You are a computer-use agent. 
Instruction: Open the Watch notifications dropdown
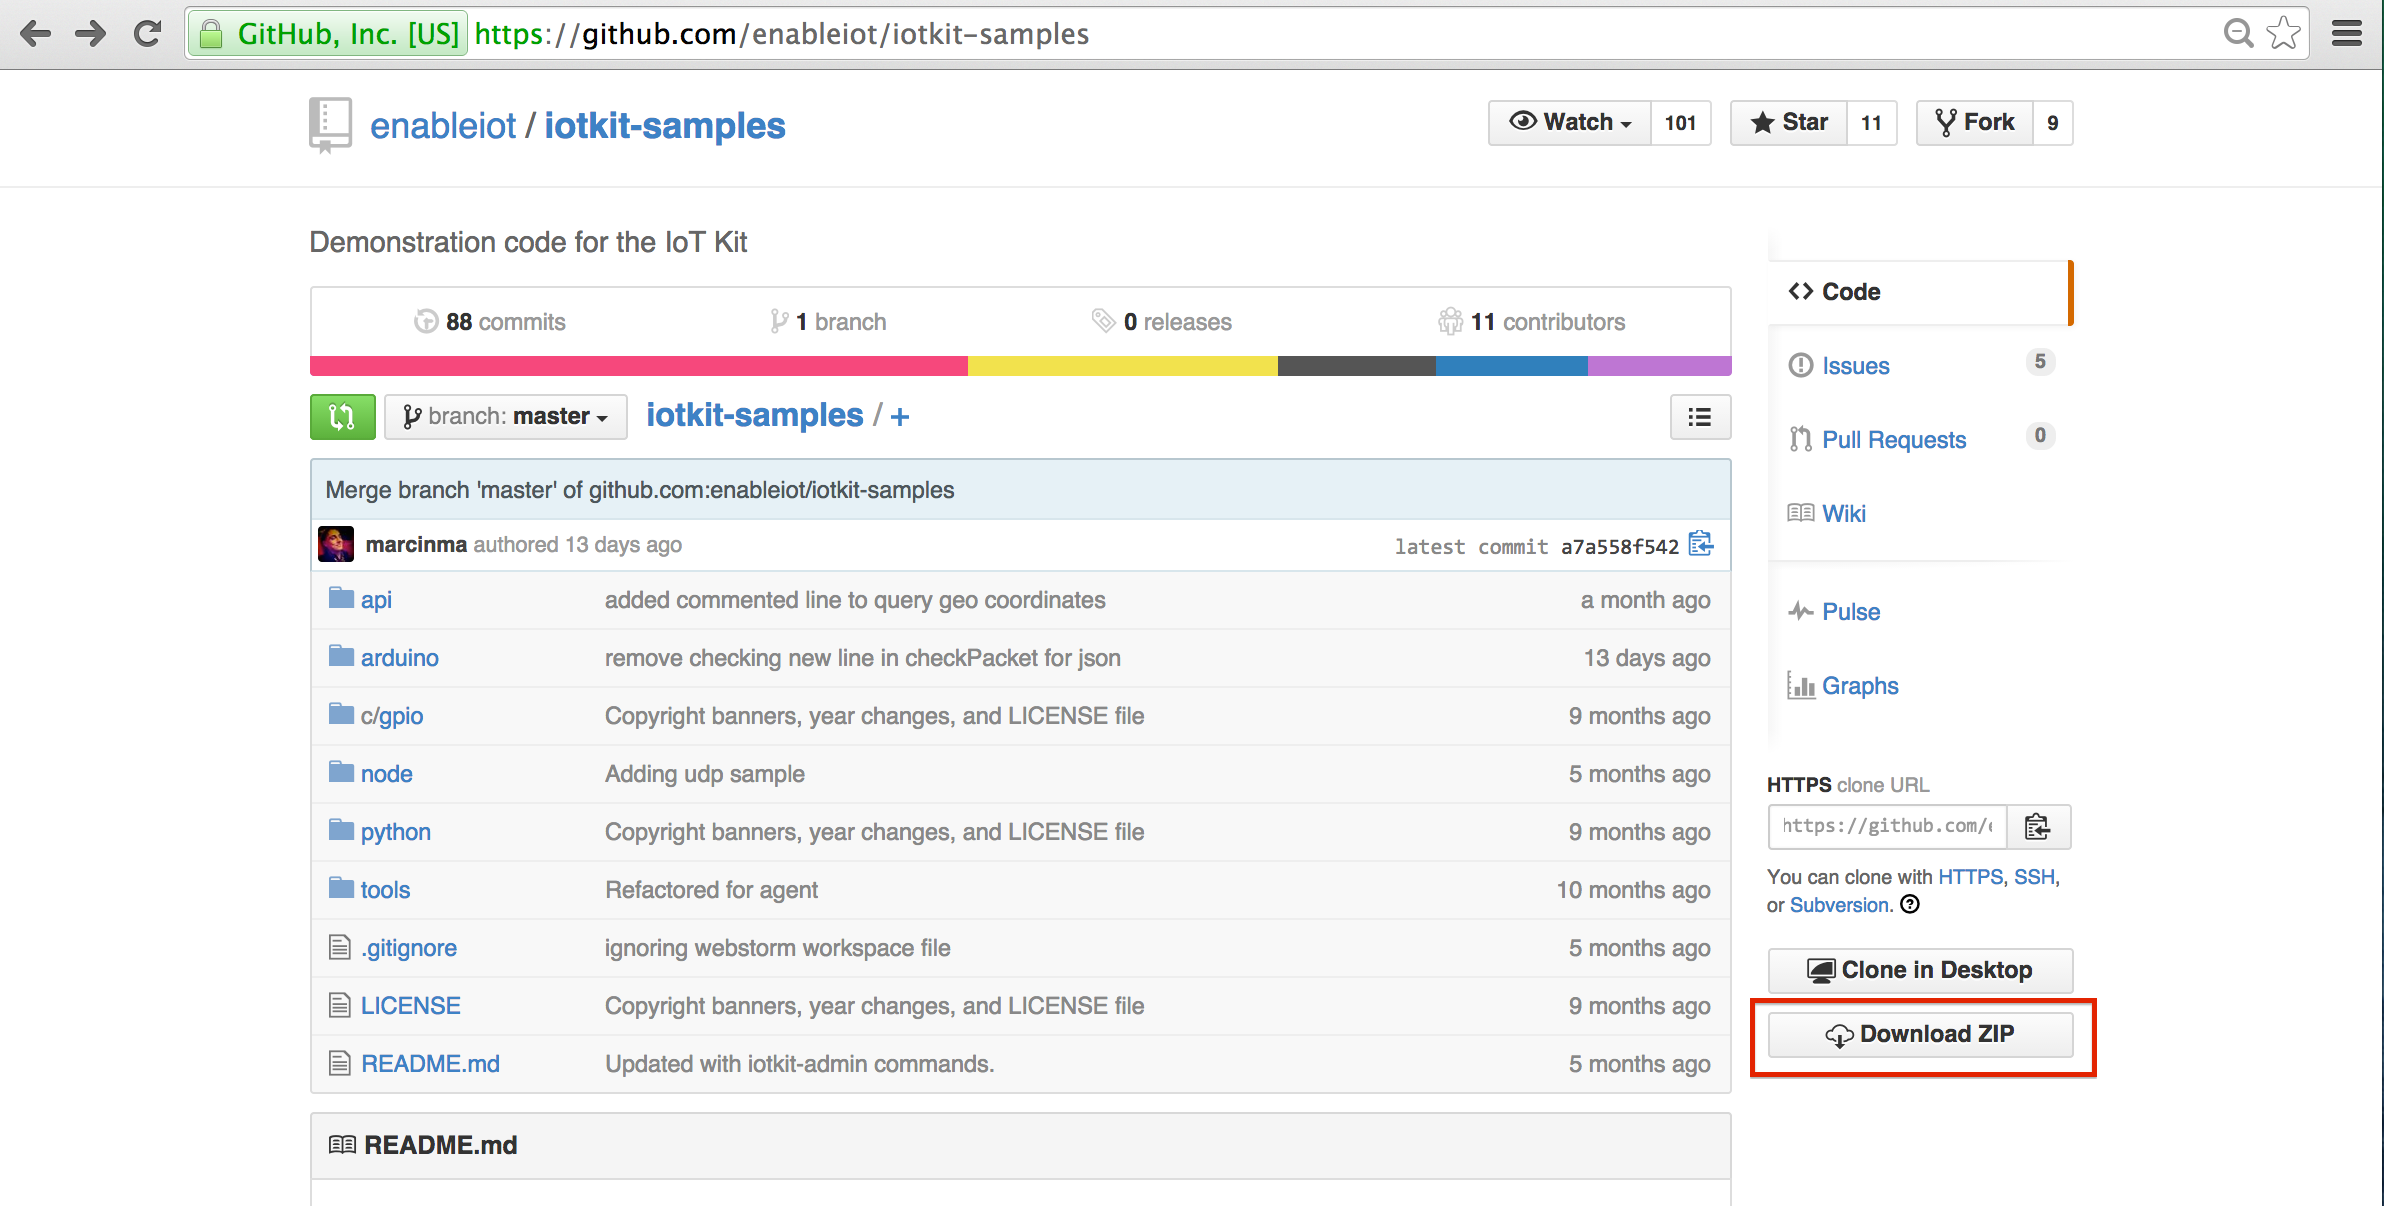[1568, 122]
